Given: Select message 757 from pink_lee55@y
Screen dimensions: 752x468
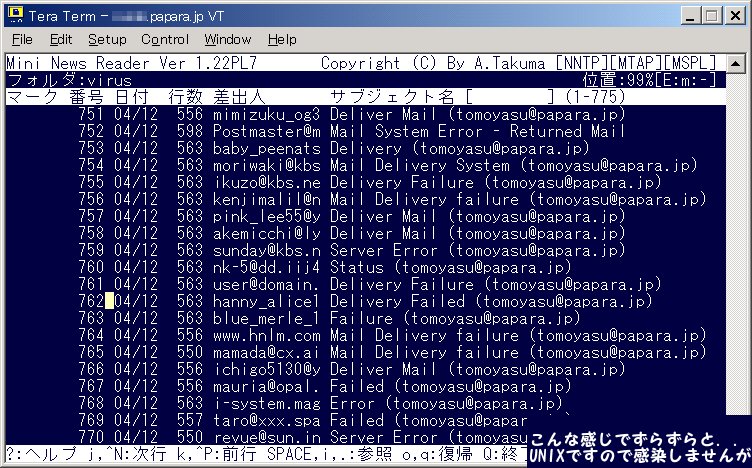Looking at the screenshot, I should 352,216.
